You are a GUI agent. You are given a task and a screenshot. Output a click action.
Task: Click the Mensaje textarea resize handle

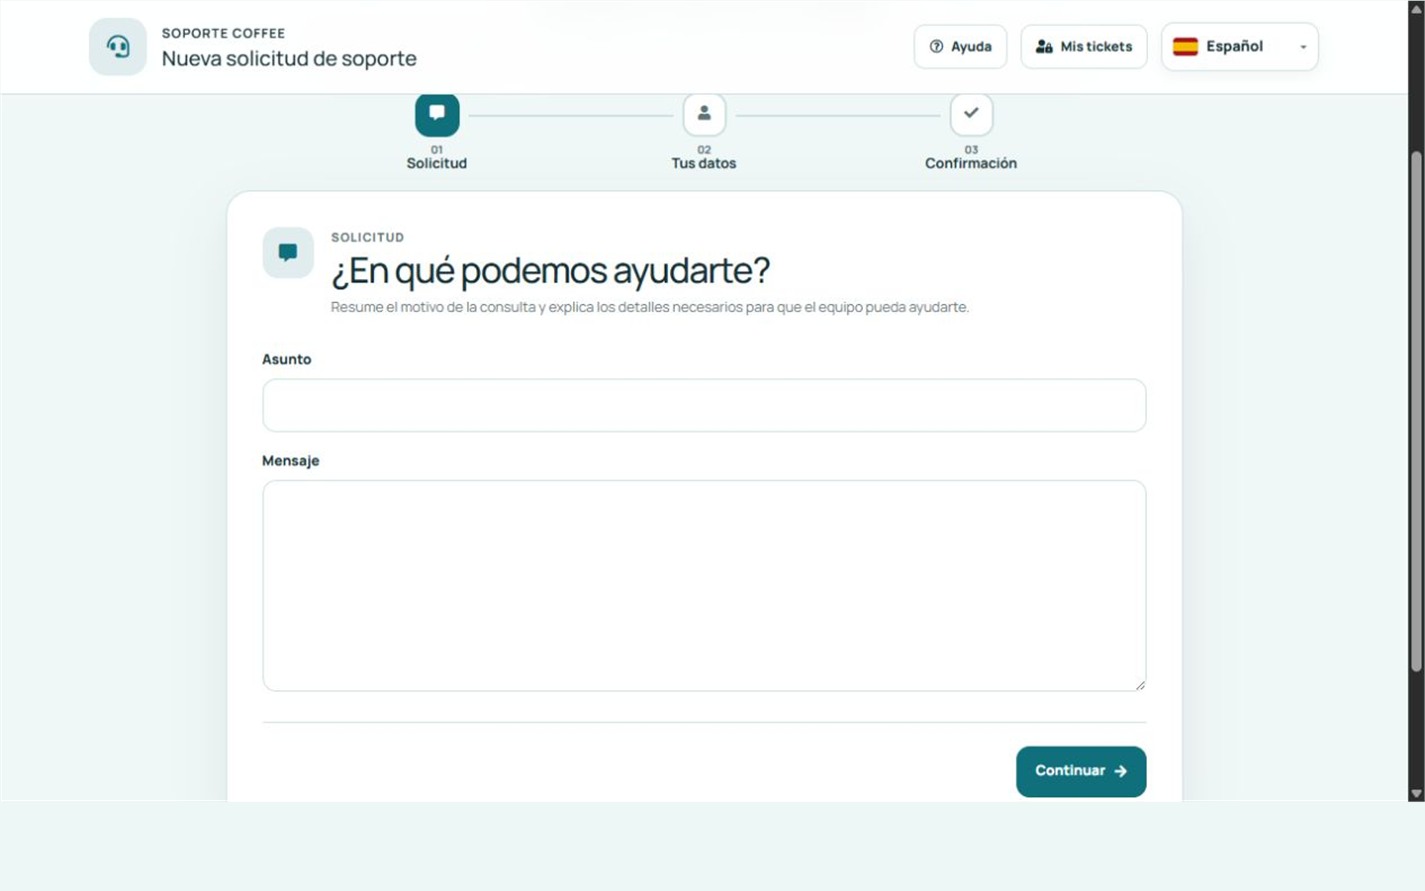point(1139,684)
